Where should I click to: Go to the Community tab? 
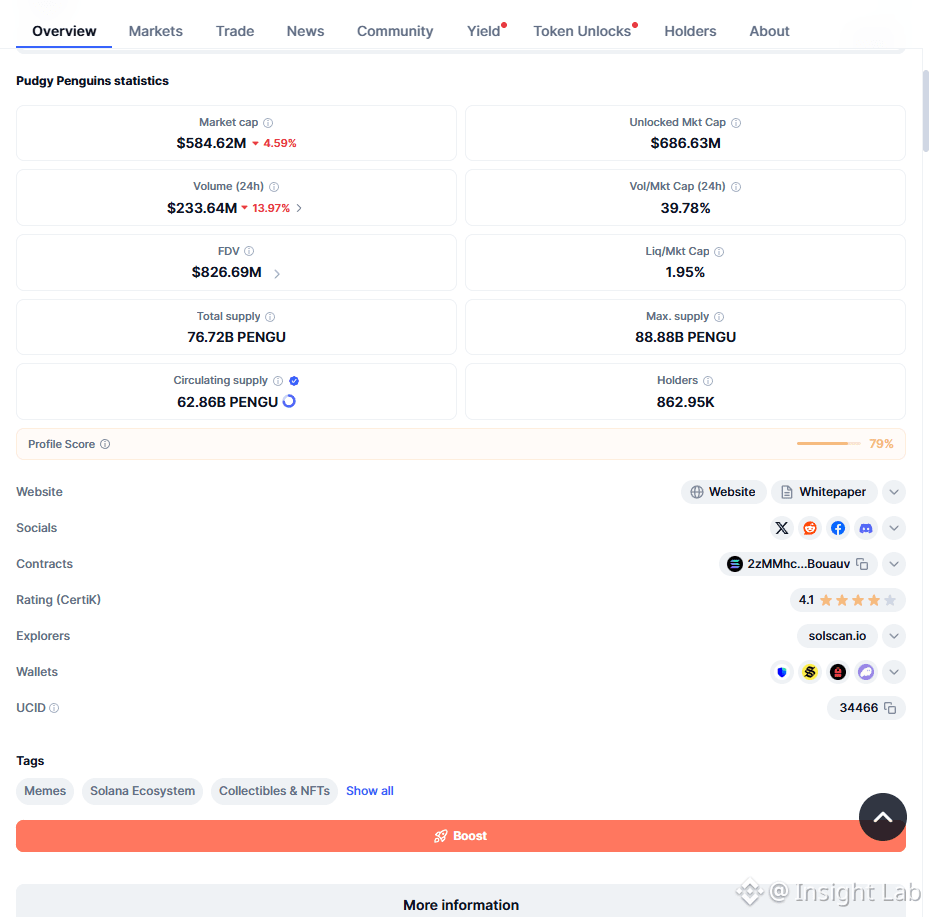coord(395,31)
